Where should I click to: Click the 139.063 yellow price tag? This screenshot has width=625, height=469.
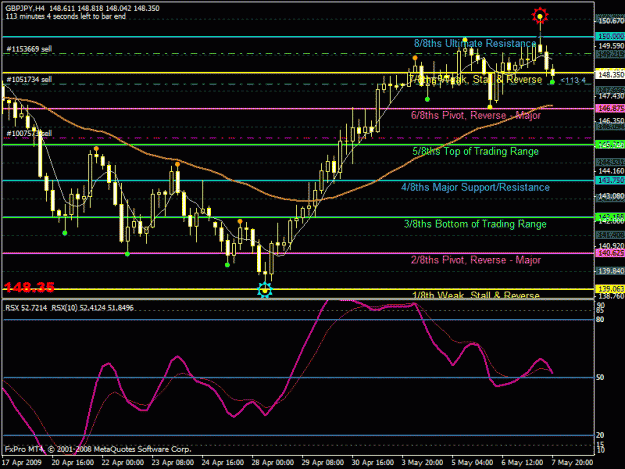point(610,289)
